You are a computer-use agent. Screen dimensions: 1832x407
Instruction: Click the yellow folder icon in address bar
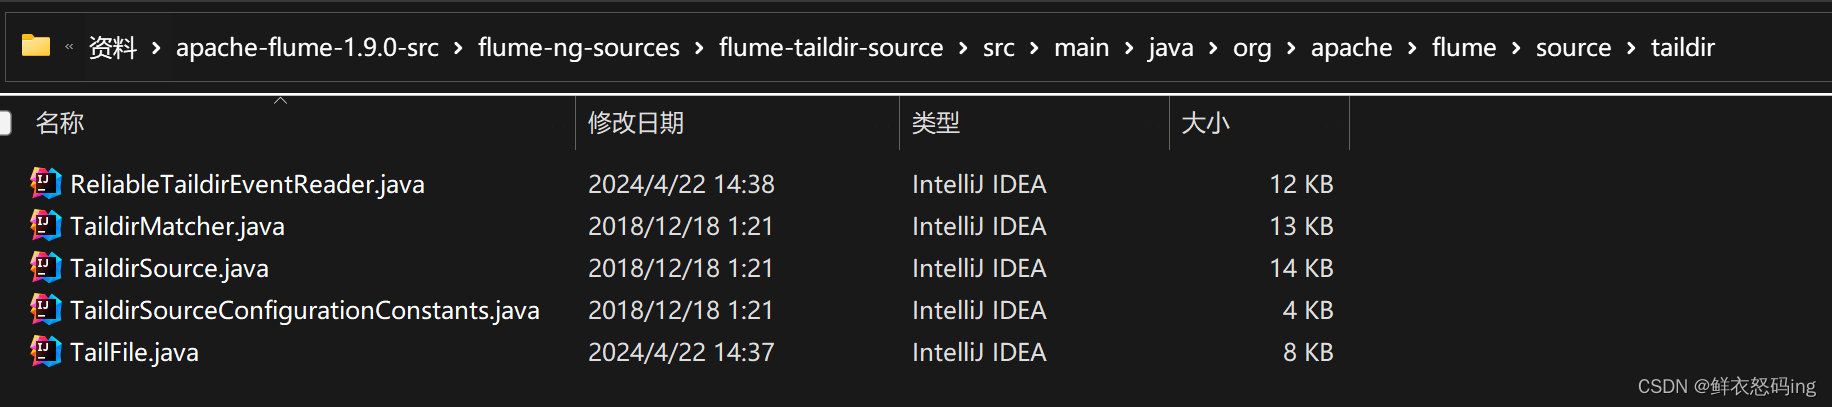[36, 46]
